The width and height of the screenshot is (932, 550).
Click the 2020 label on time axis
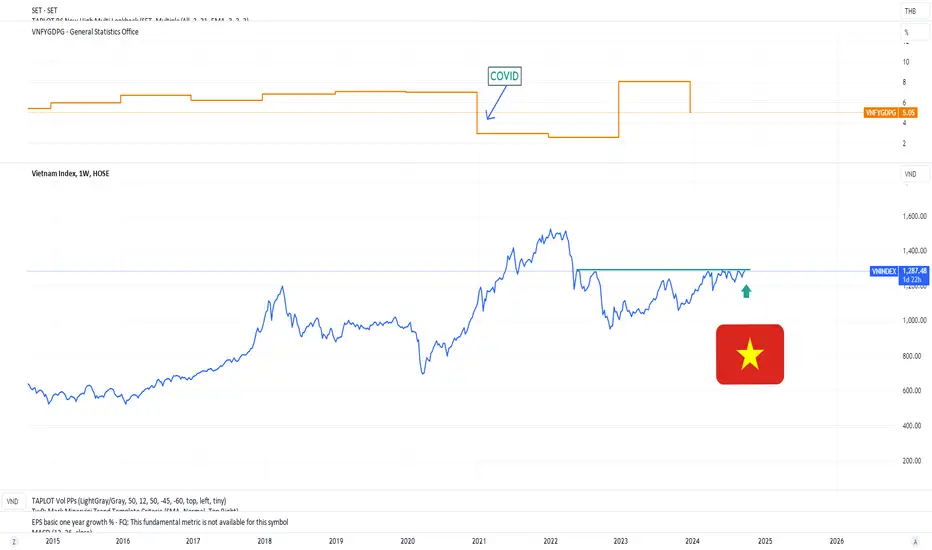point(407,541)
